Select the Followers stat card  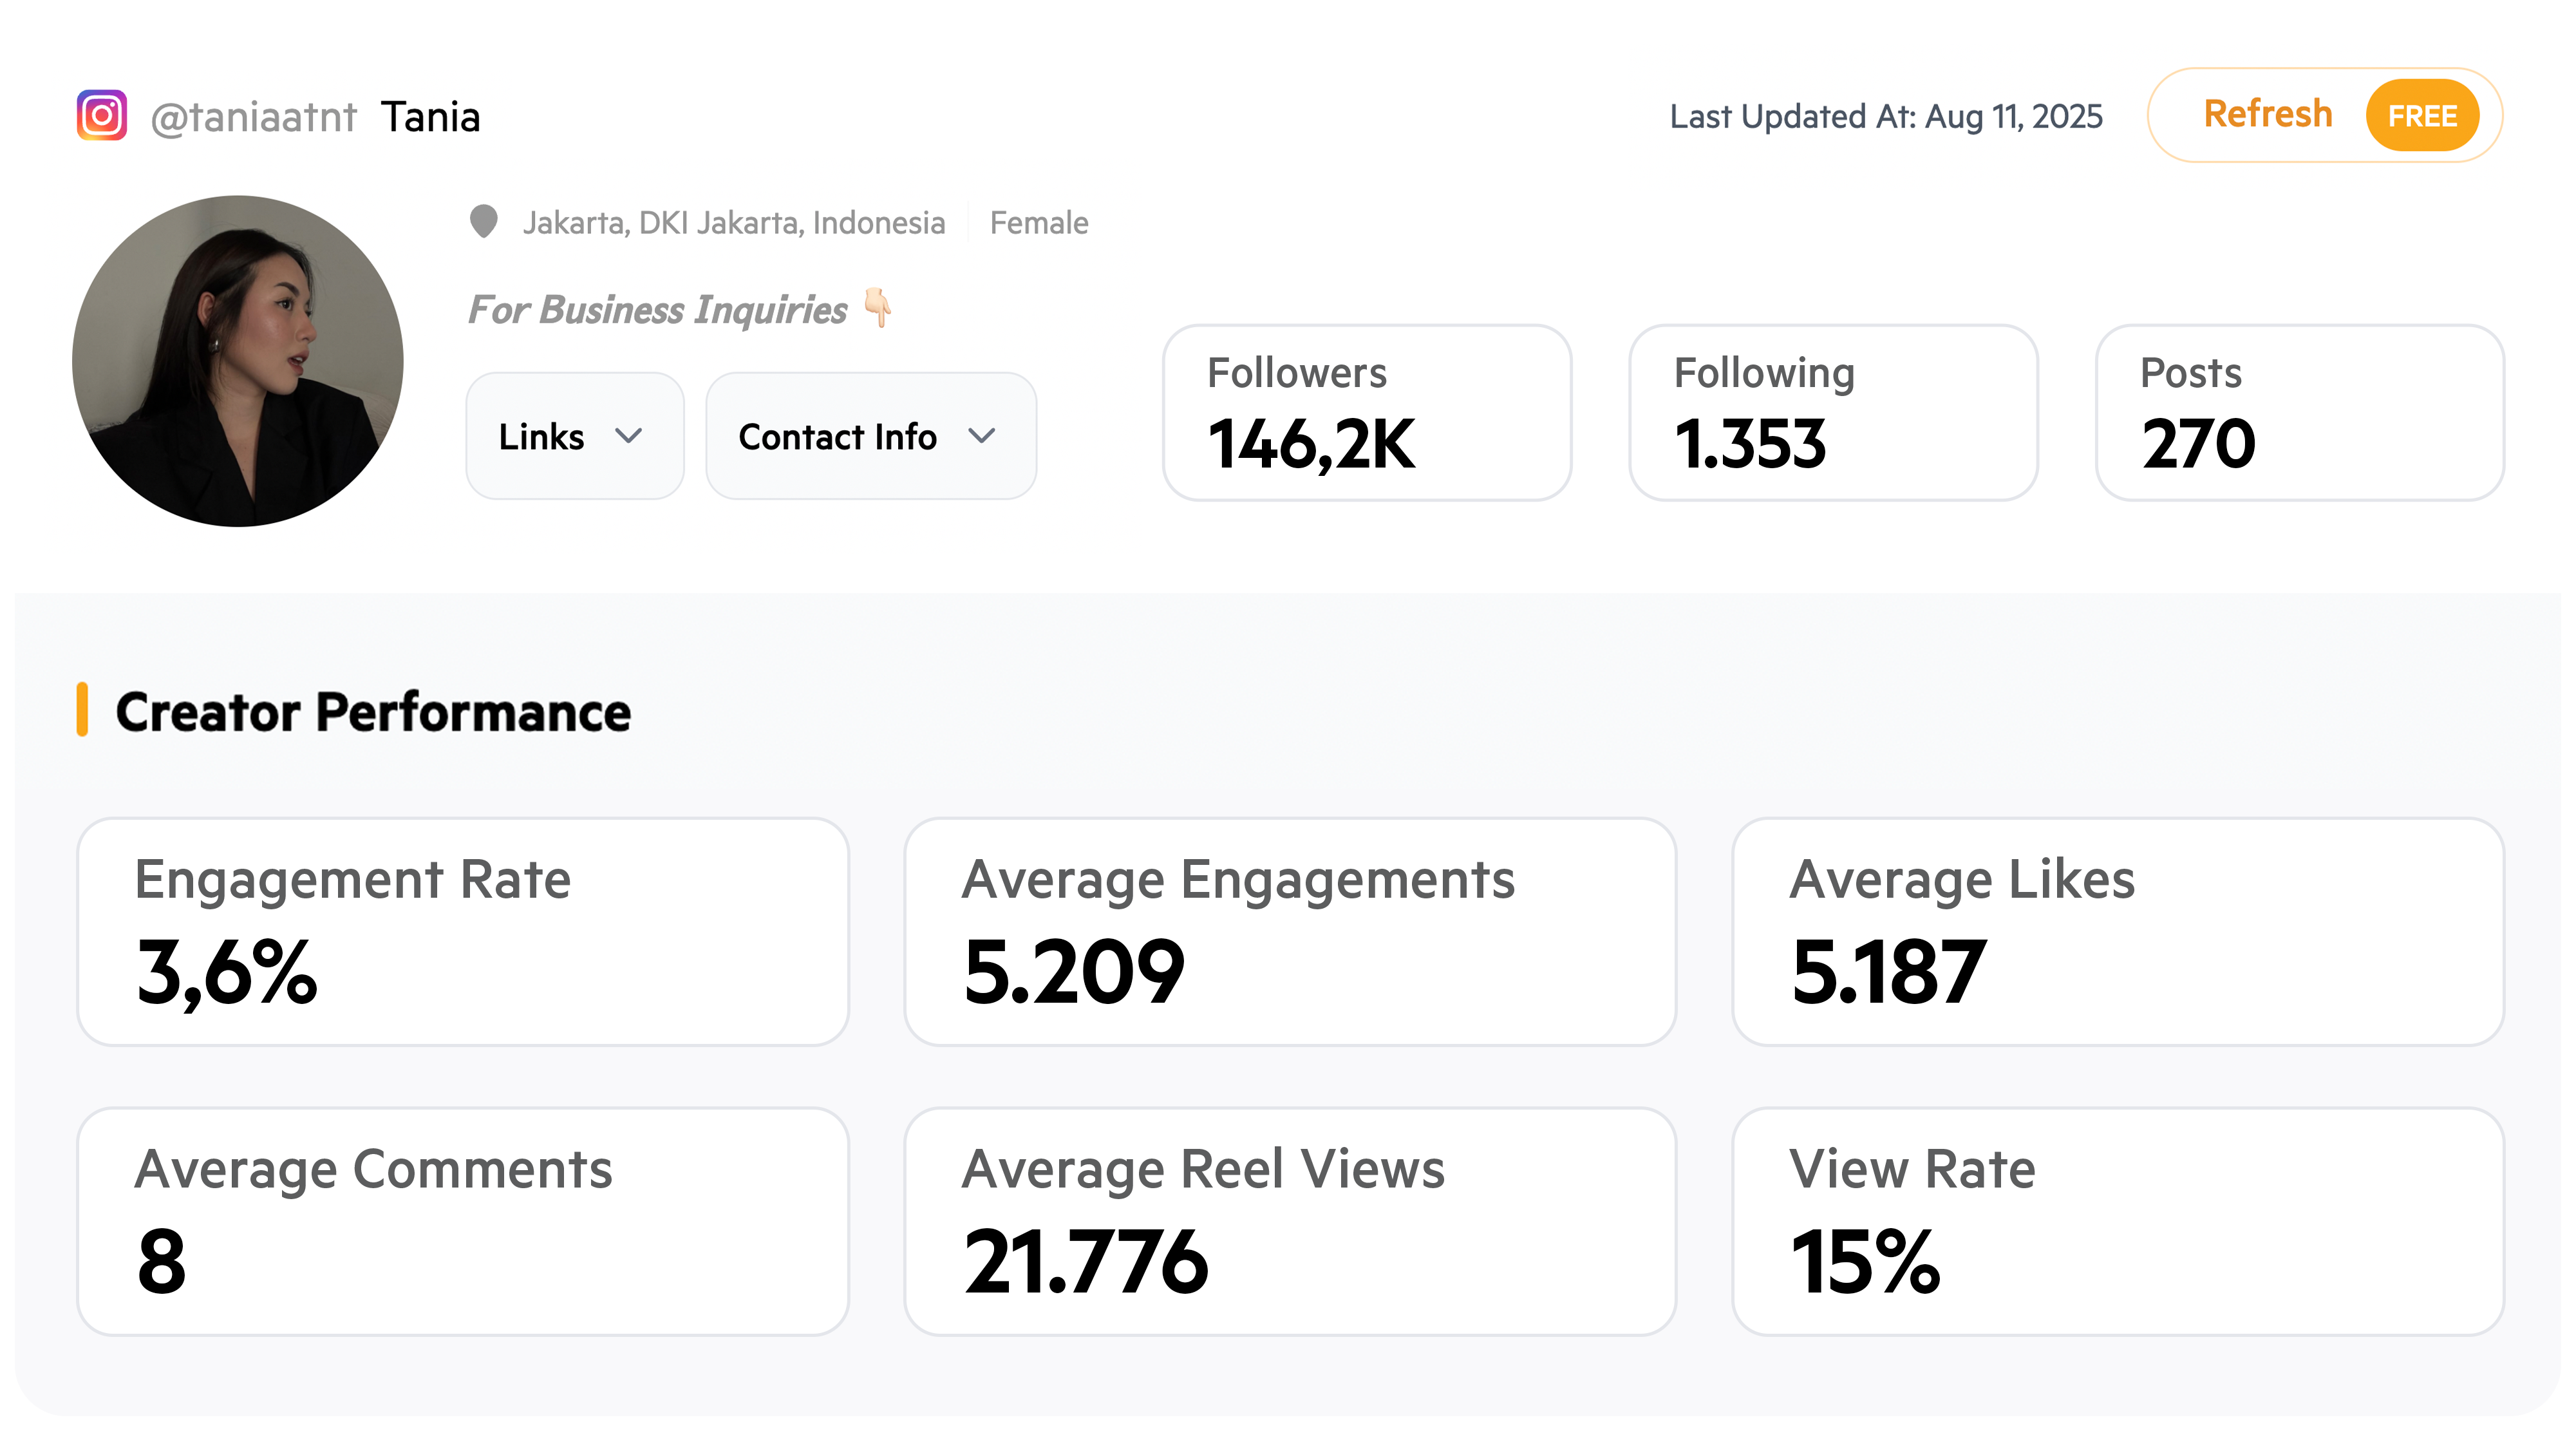click(x=1366, y=412)
